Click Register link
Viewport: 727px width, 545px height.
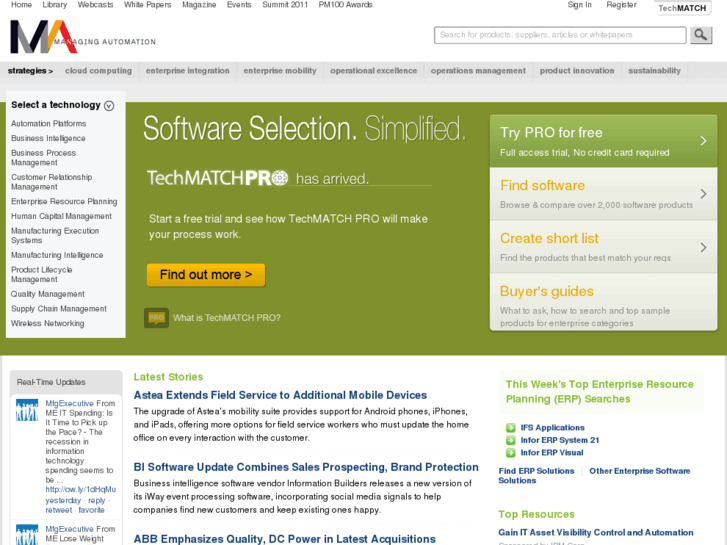pyautogui.click(x=621, y=5)
